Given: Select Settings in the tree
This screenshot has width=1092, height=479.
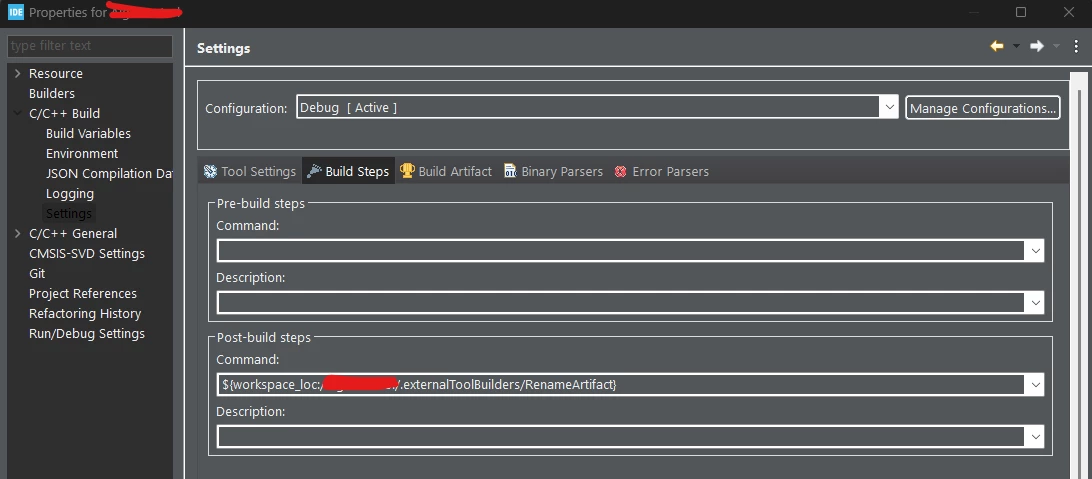Looking at the screenshot, I should point(69,213).
